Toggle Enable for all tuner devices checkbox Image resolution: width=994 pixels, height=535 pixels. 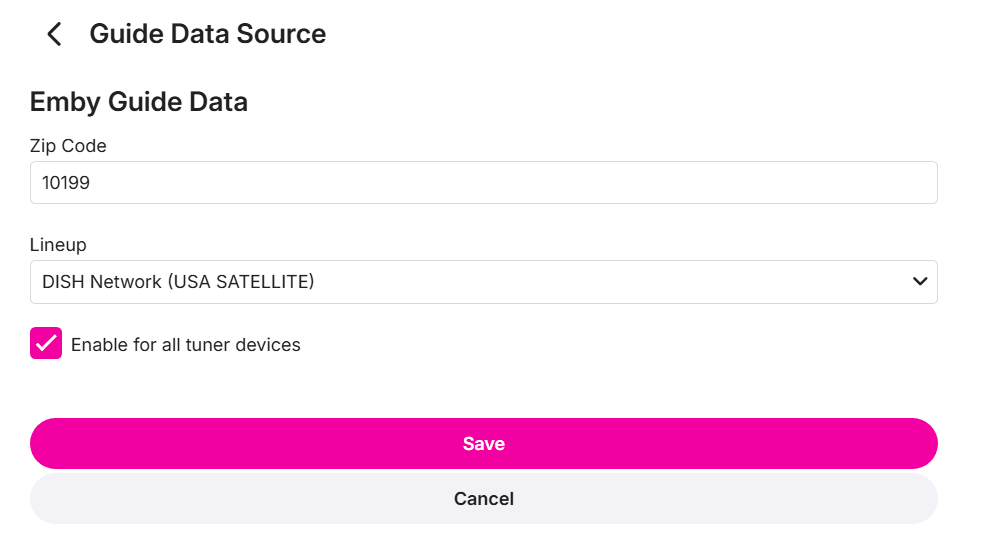pyautogui.click(x=46, y=344)
